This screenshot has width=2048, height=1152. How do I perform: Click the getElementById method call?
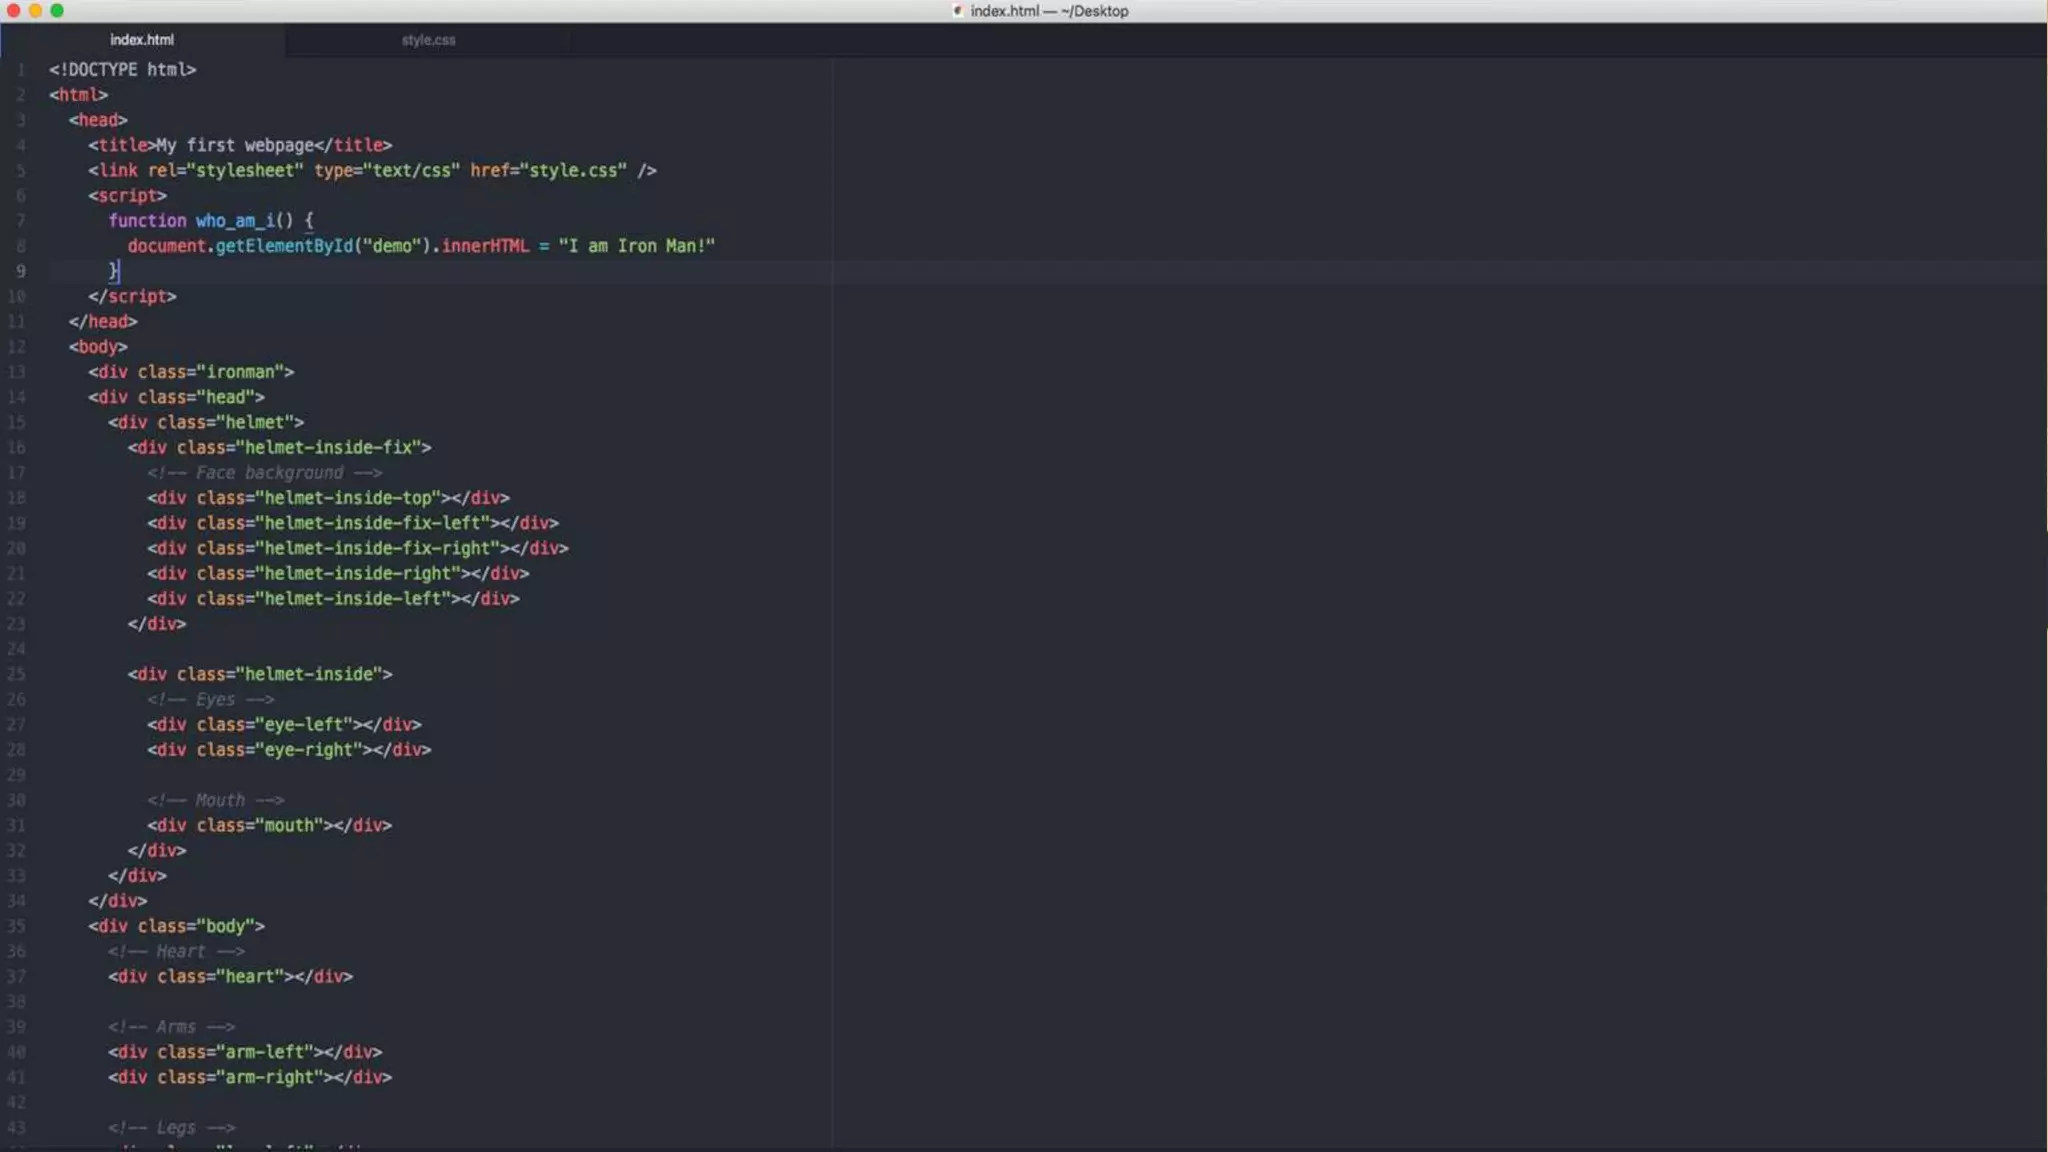284,246
